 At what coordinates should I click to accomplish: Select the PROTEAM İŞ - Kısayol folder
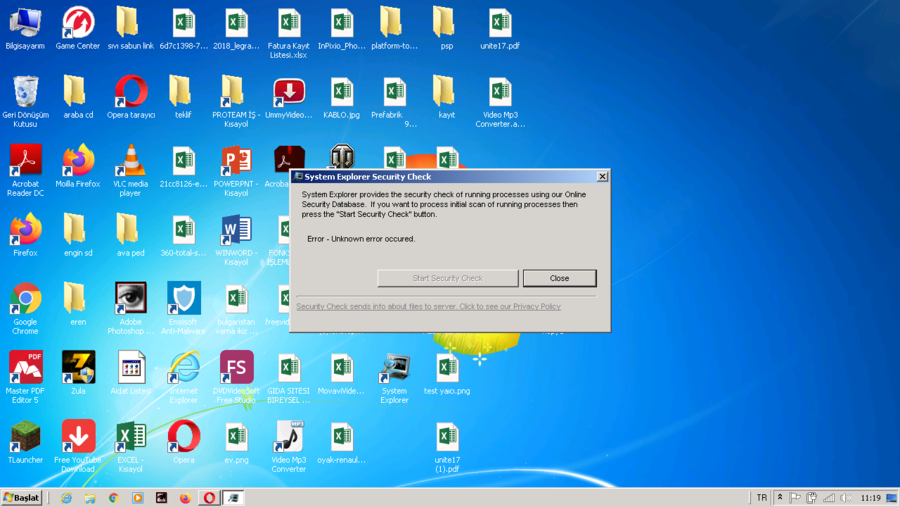point(236,102)
